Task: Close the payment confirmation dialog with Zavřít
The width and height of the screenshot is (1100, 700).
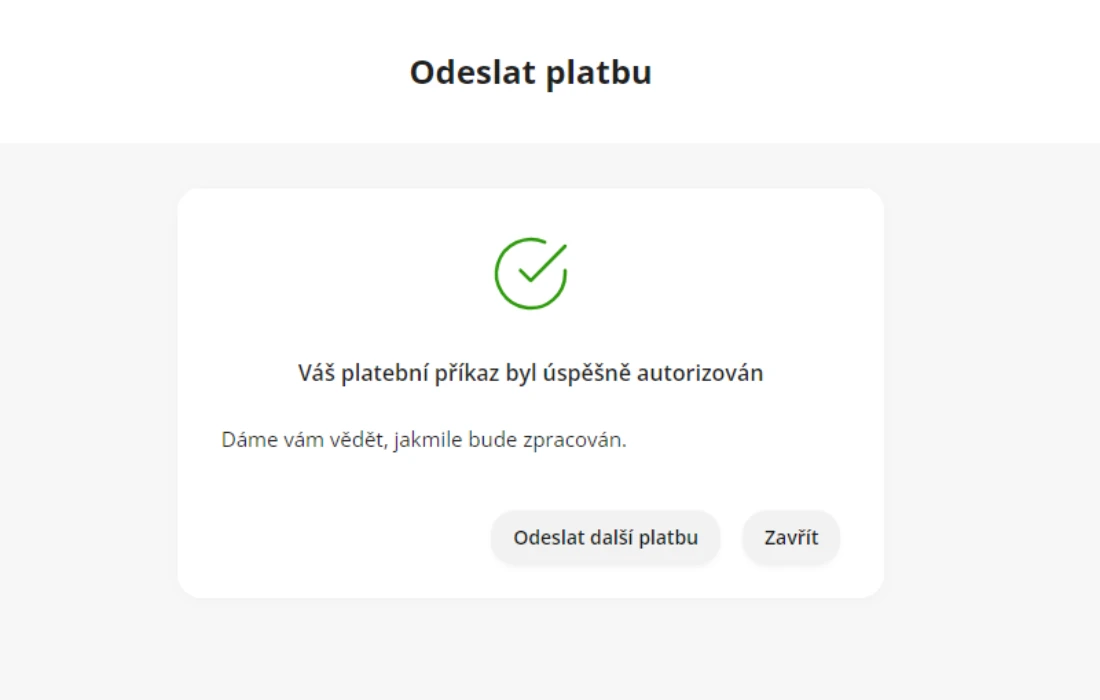Action: 791,537
